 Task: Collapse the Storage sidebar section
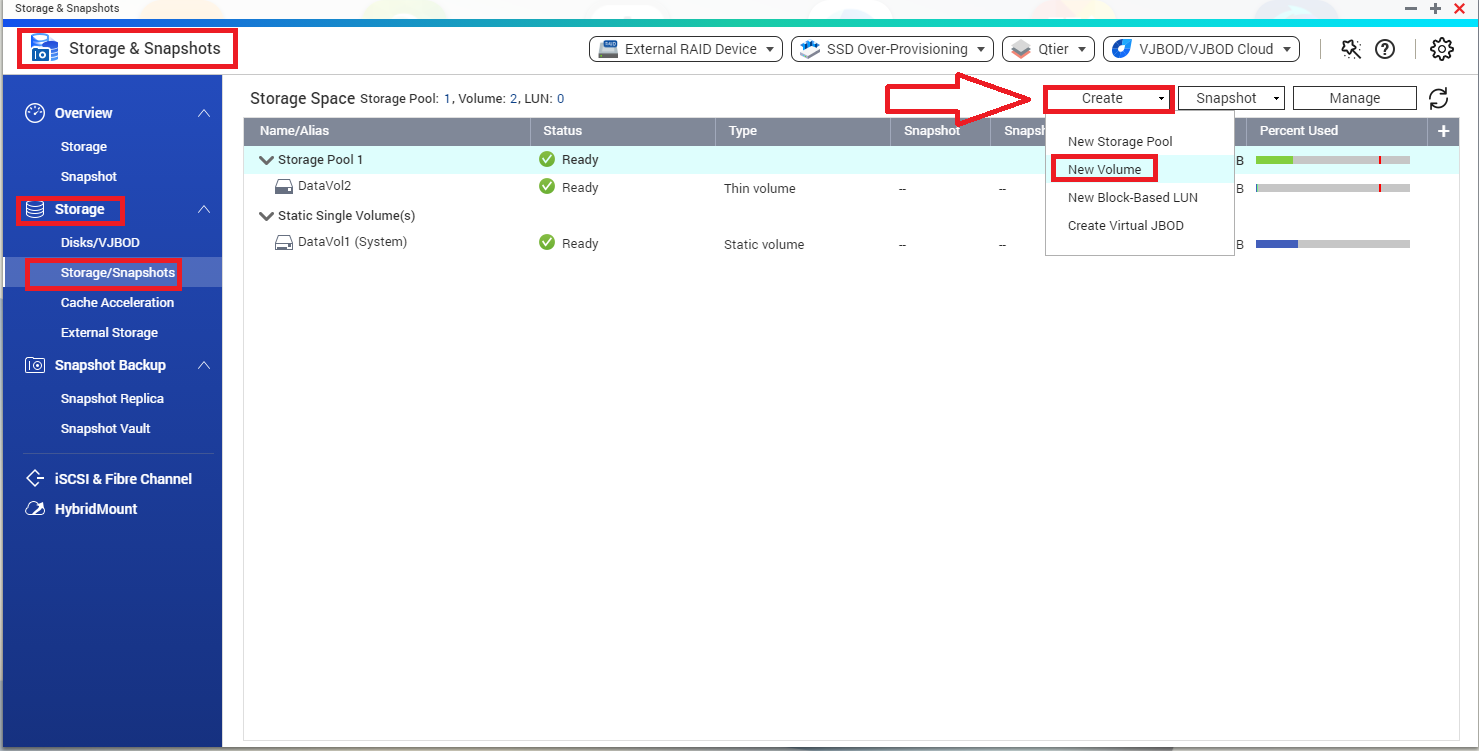point(204,209)
